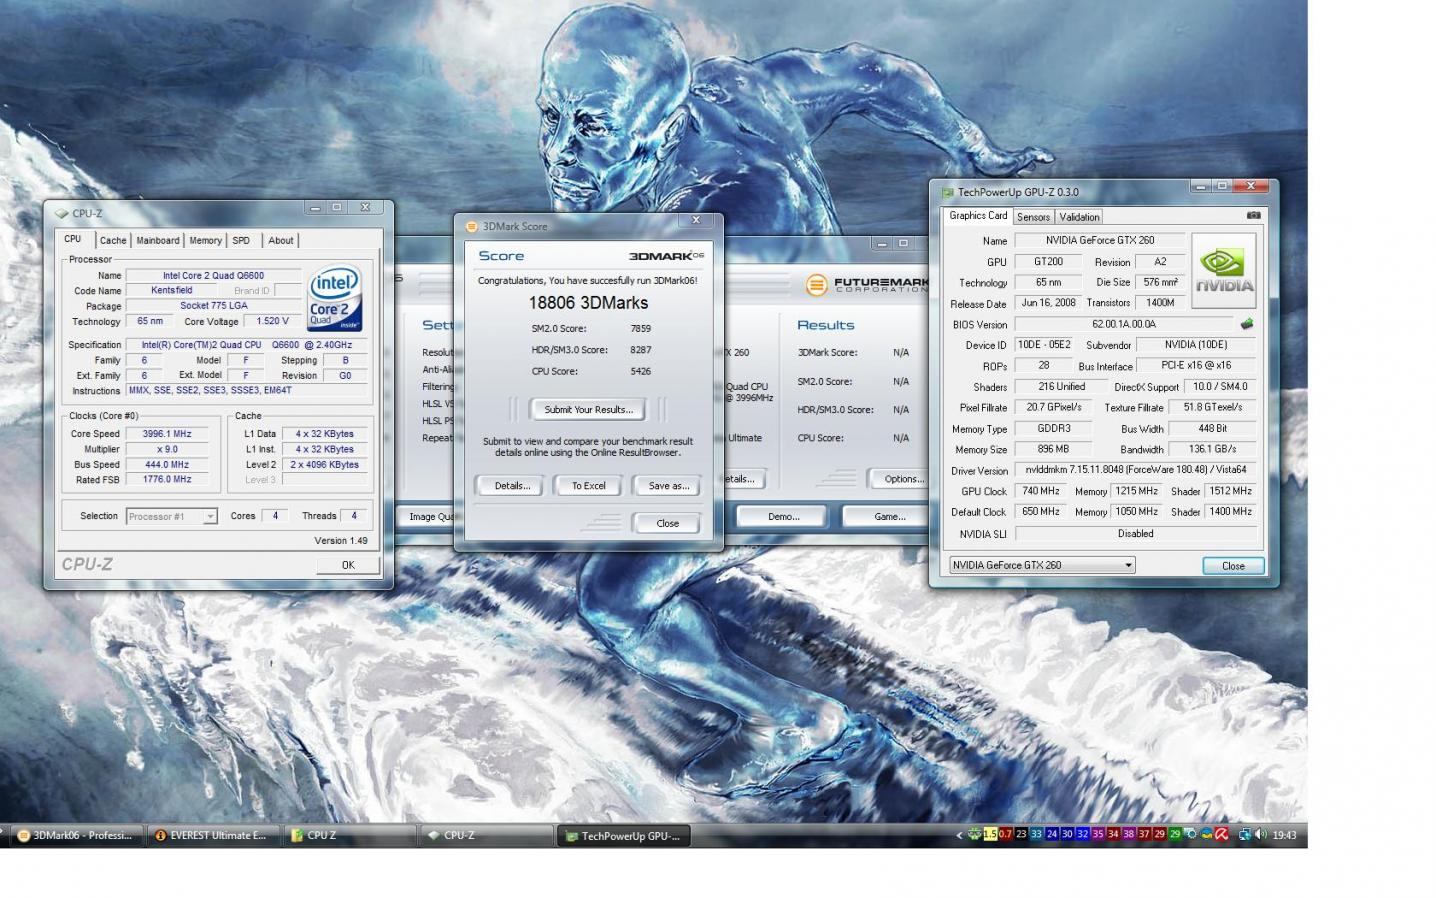
Task: Close the 3DMark Score dialog via Close button
Action: [667, 523]
